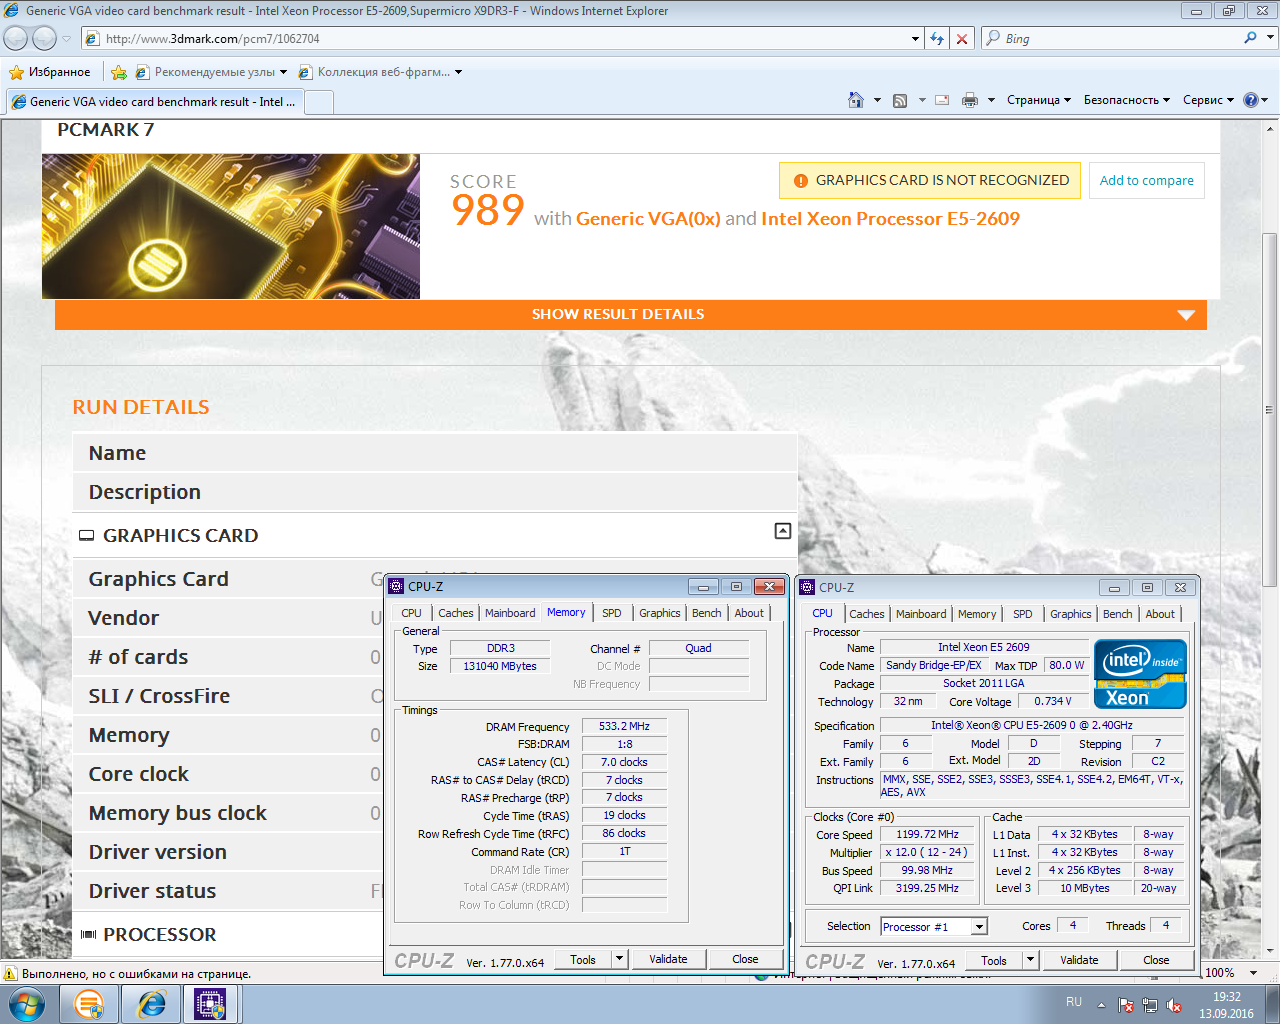Switch to SPD tab in left CPU-Z window
This screenshot has width=1280, height=1024.
click(x=612, y=613)
